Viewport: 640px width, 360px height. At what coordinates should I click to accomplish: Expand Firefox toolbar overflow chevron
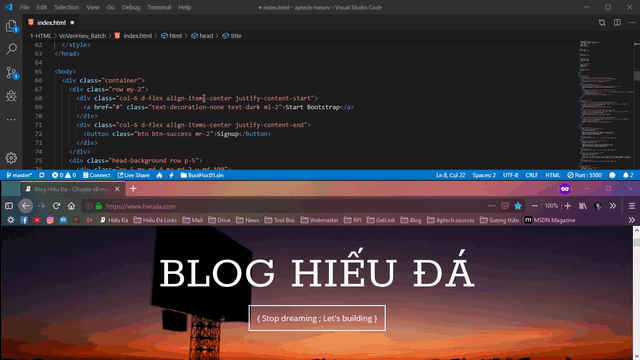coord(613,206)
